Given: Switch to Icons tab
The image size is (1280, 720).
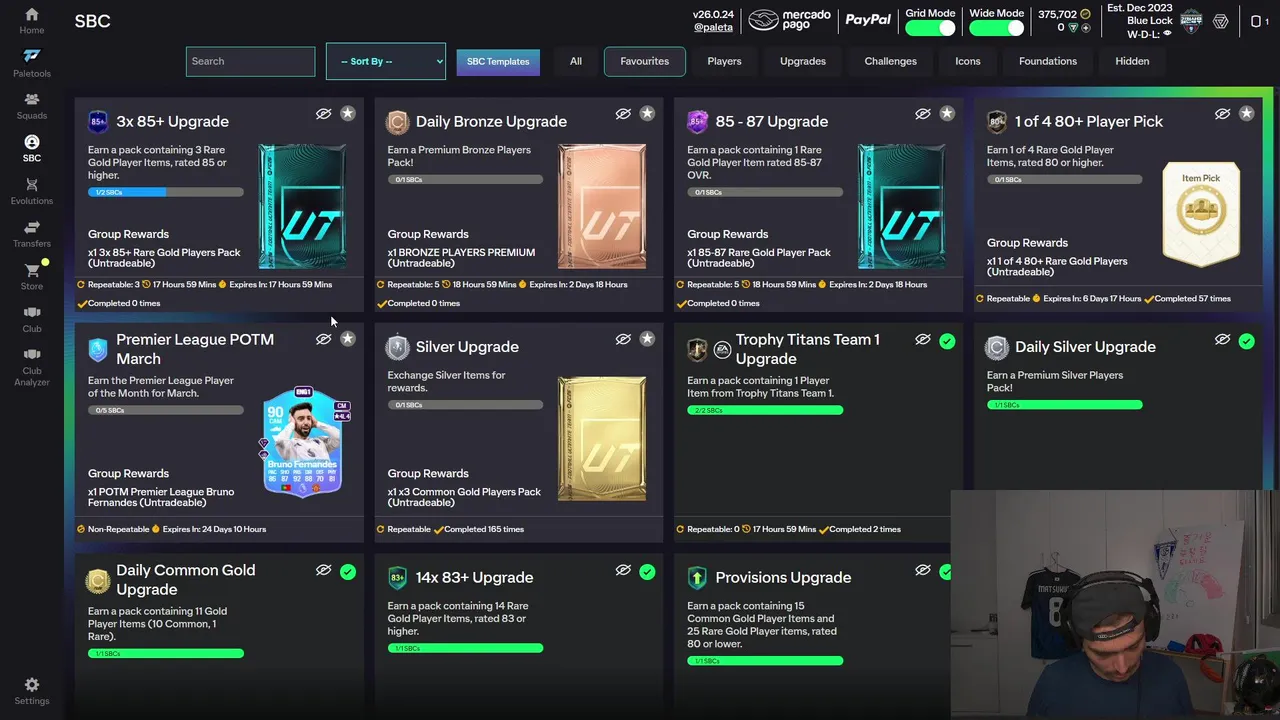Looking at the screenshot, I should pos(968,61).
